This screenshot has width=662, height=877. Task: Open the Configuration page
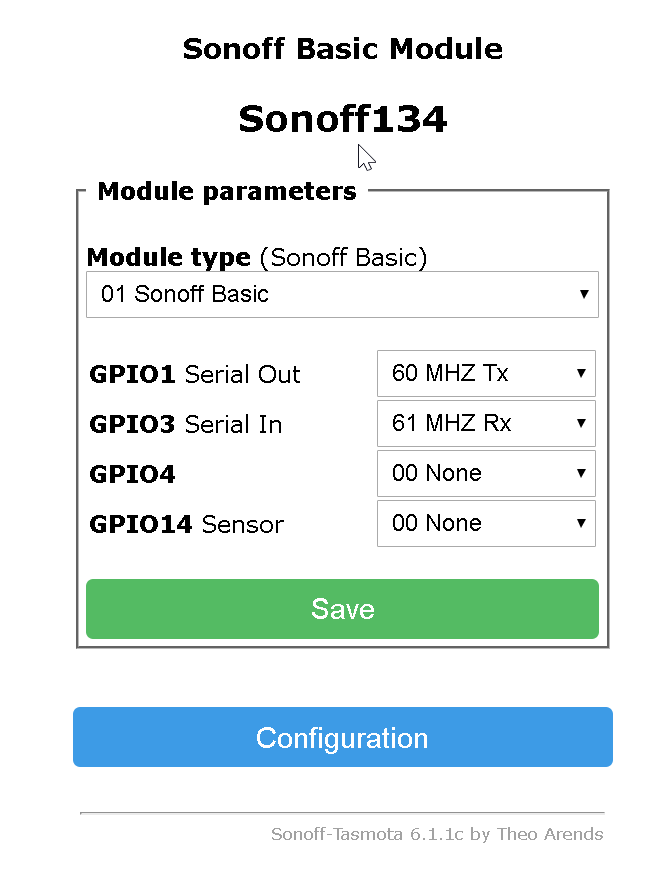pos(342,737)
